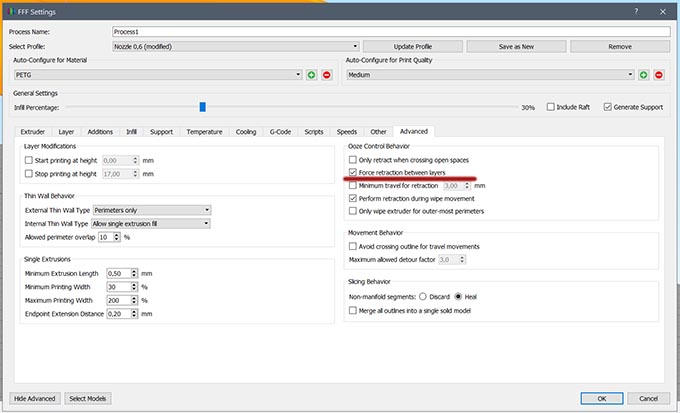Click the Maximum Printing Width stepper arrows

(134, 300)
